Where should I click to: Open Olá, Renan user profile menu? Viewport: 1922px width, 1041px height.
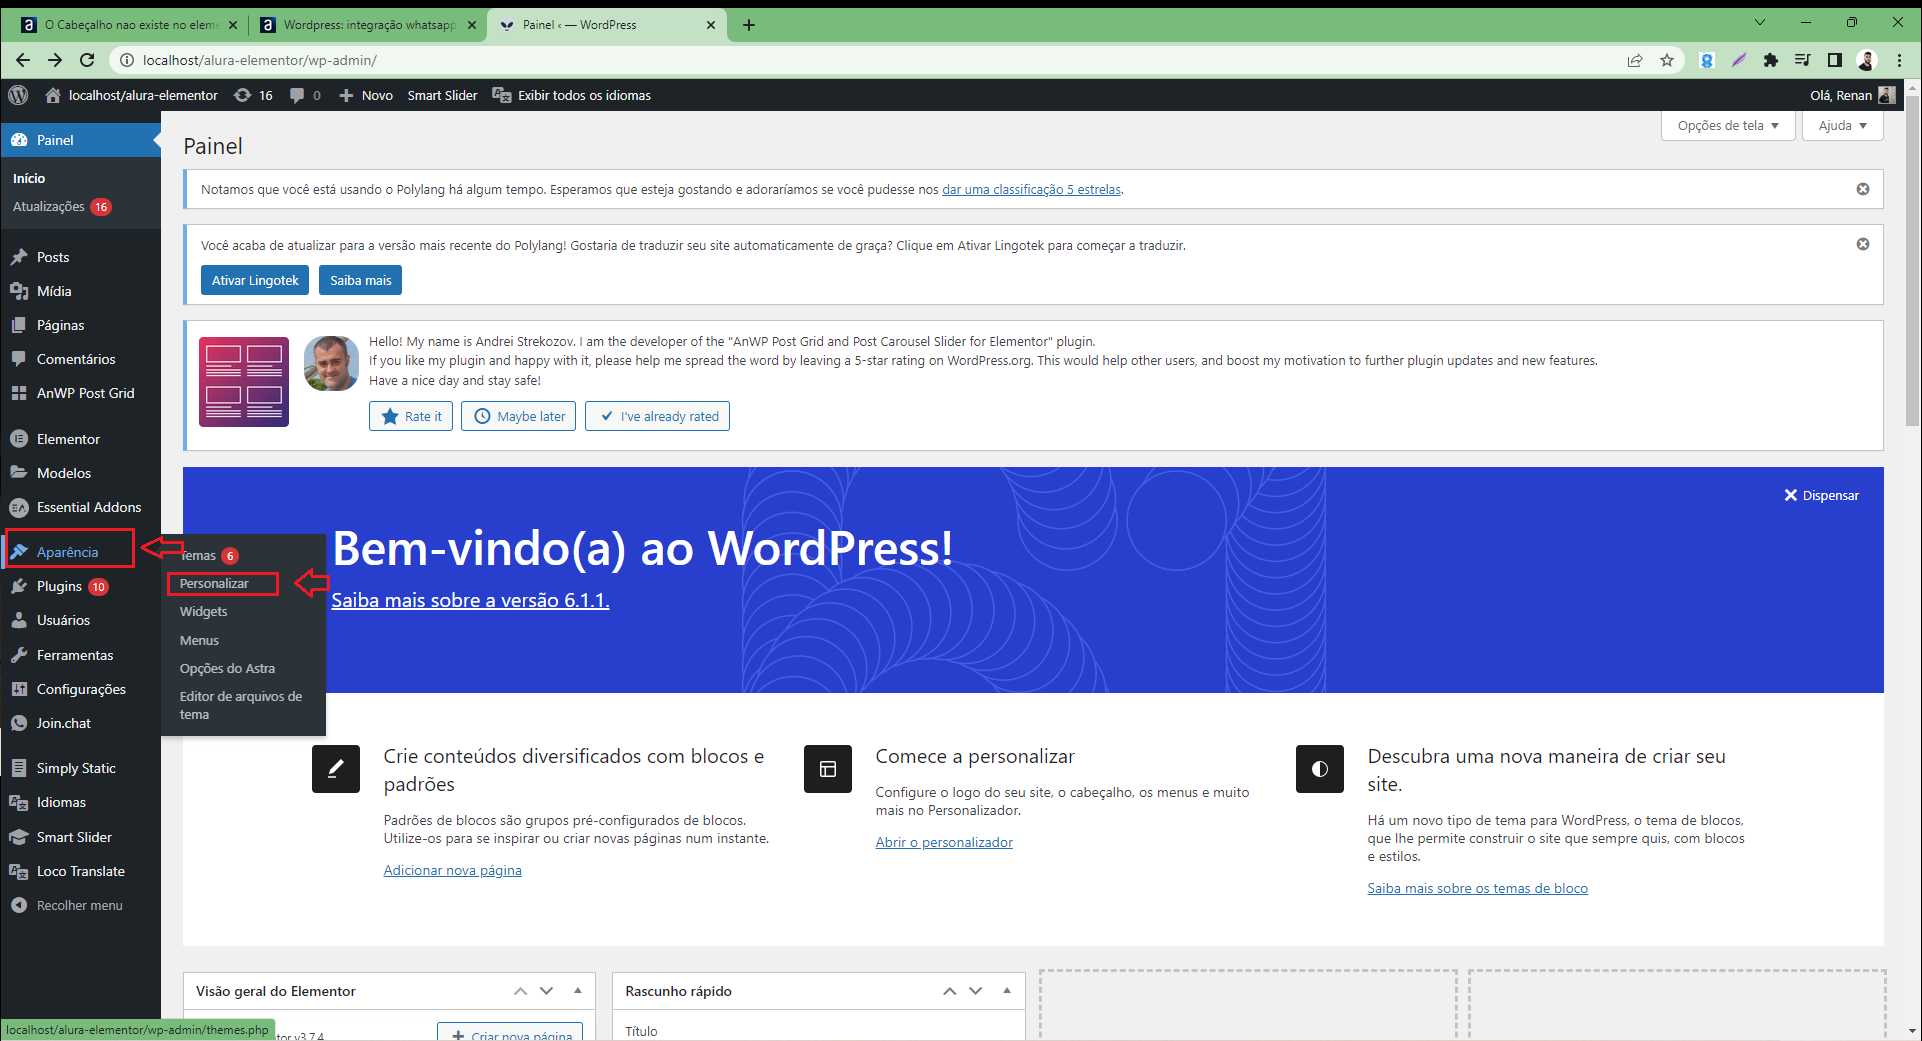tap(1852, 95)
